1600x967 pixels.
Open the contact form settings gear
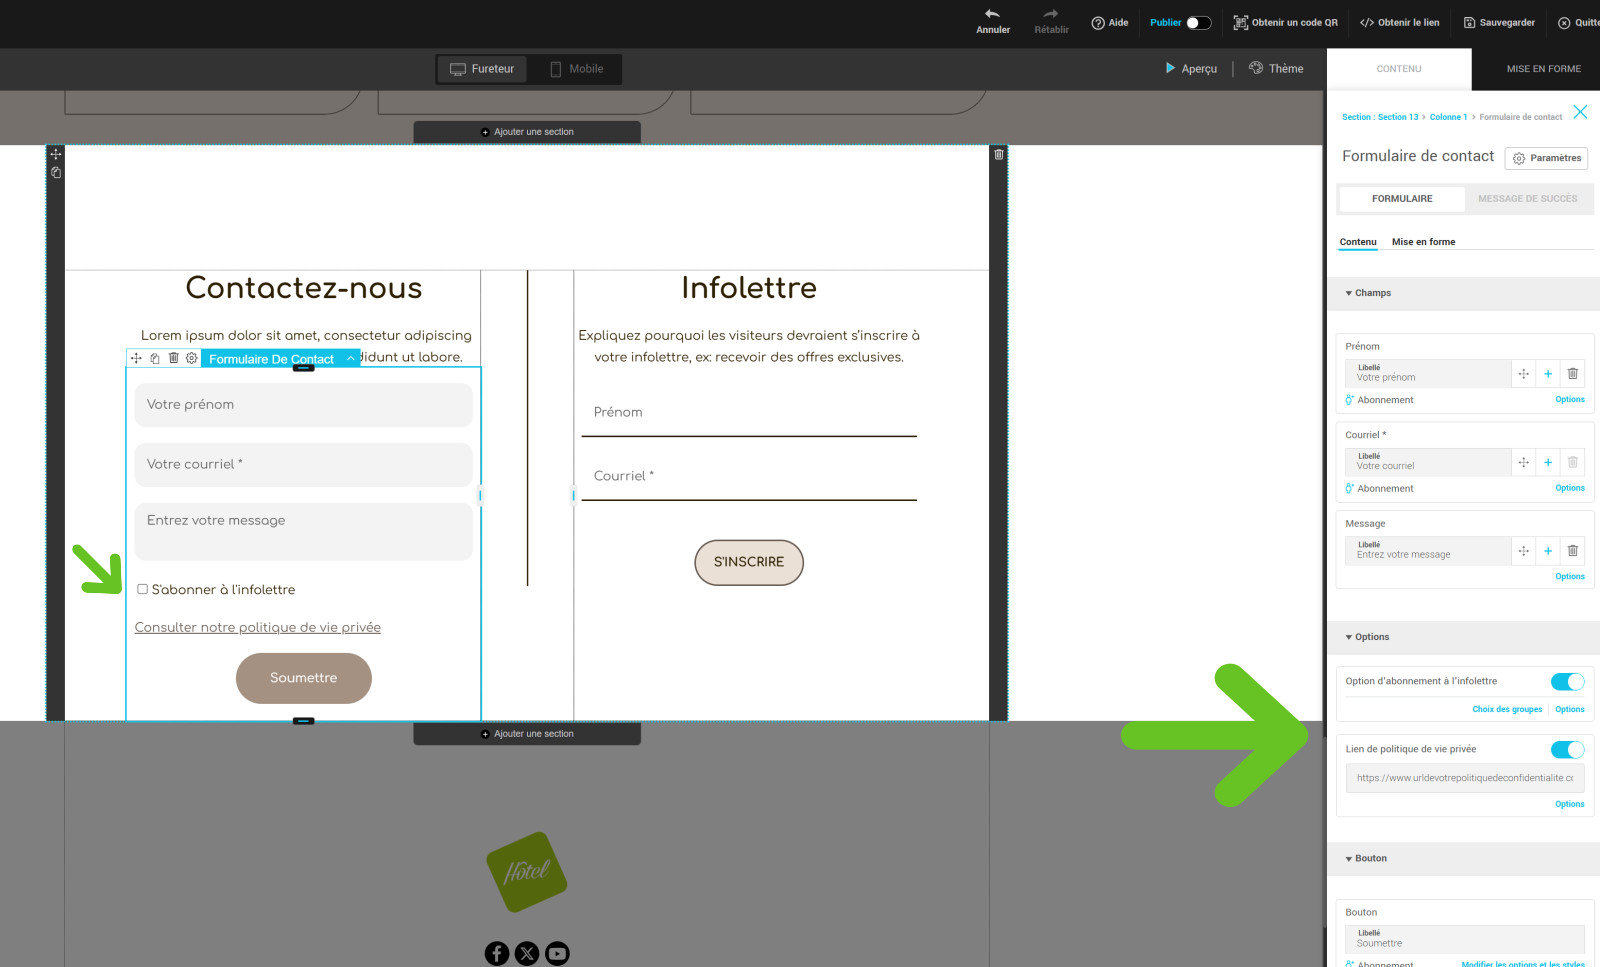point(192,357)
